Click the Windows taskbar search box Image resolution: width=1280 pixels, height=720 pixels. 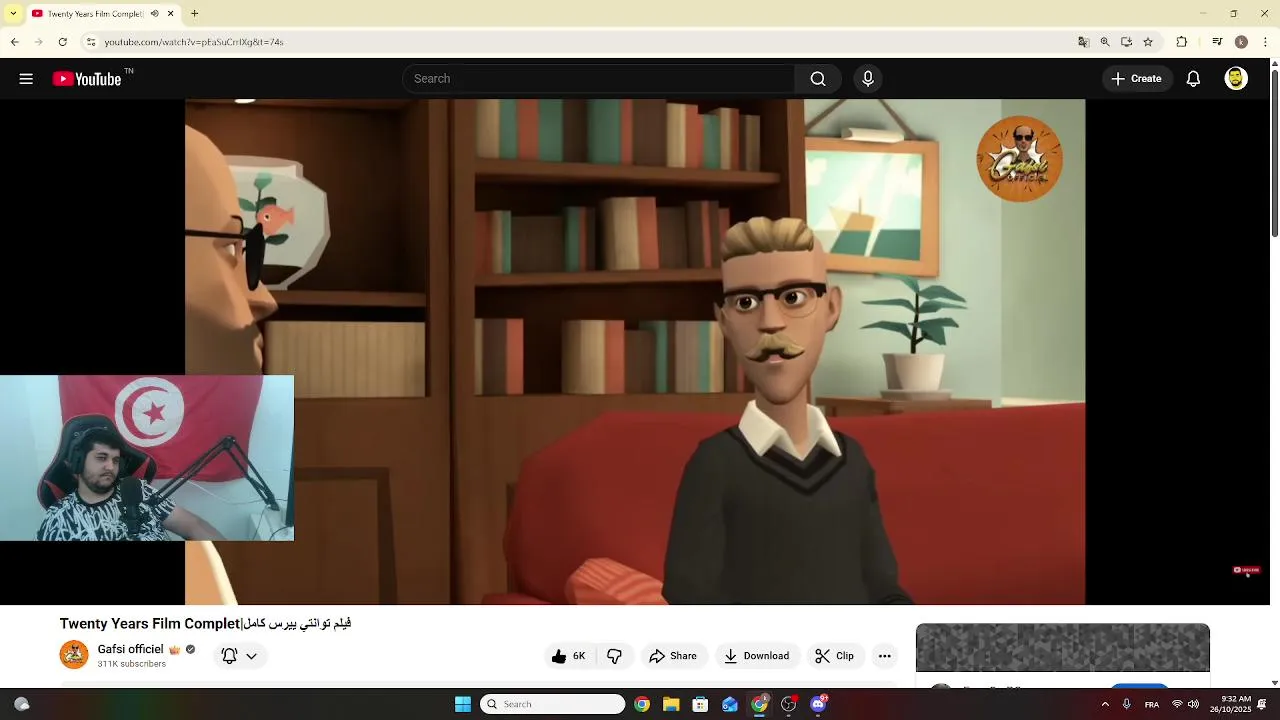(553, 704)
